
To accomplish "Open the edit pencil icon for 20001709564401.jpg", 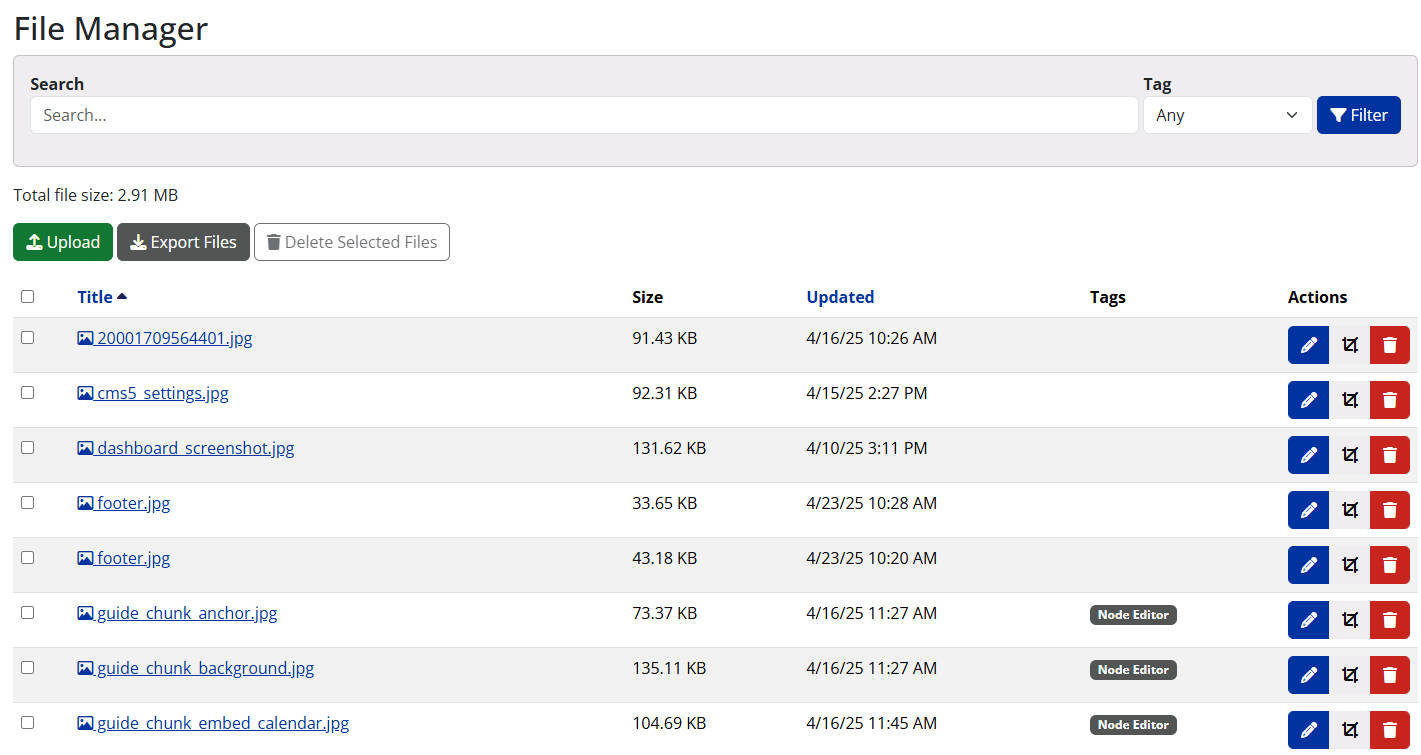I will click(x=1308, y=344).
